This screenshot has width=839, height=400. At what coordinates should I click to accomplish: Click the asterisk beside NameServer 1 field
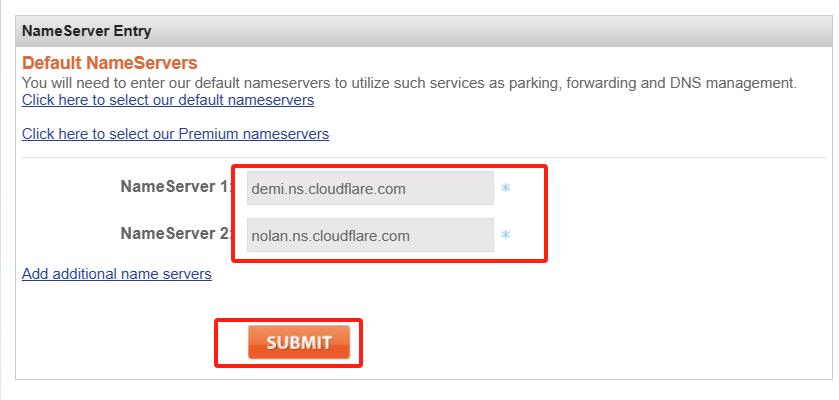506,188
